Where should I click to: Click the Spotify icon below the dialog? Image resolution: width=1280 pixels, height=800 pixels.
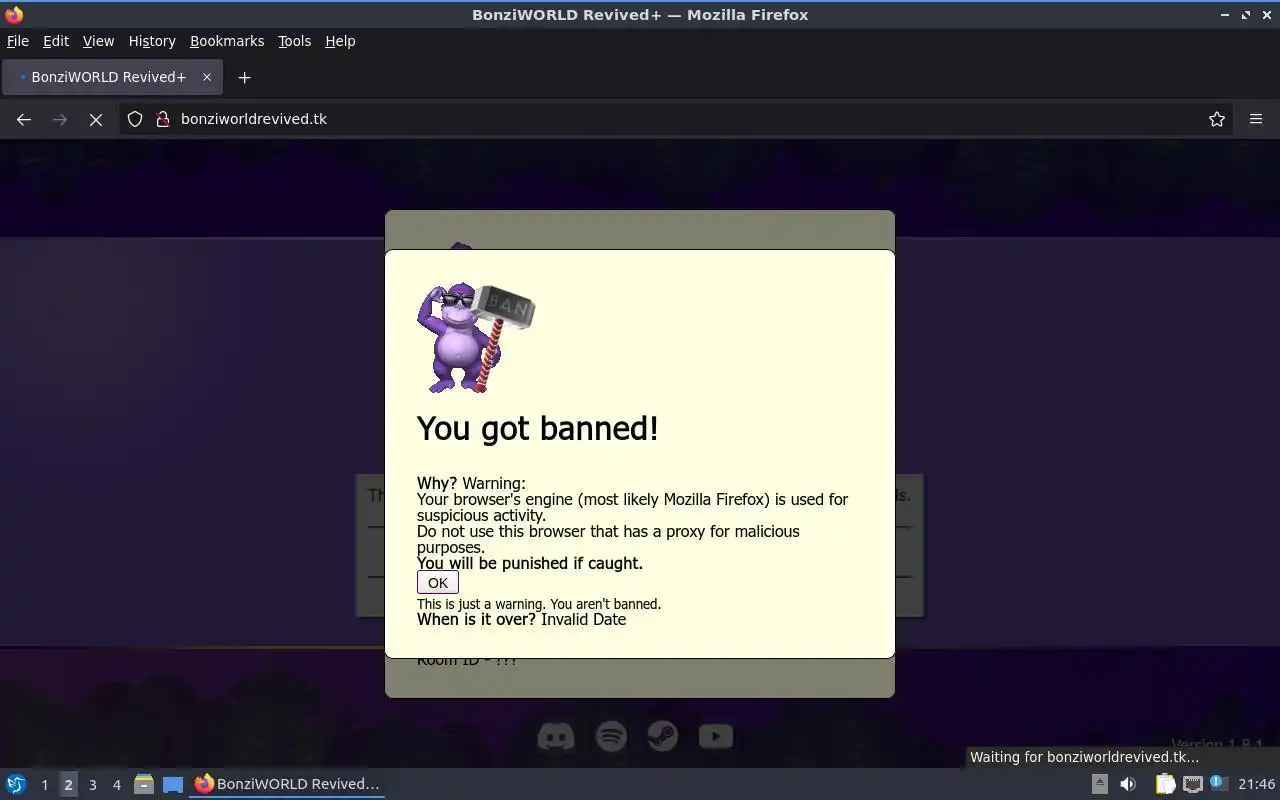coord(611,737)
